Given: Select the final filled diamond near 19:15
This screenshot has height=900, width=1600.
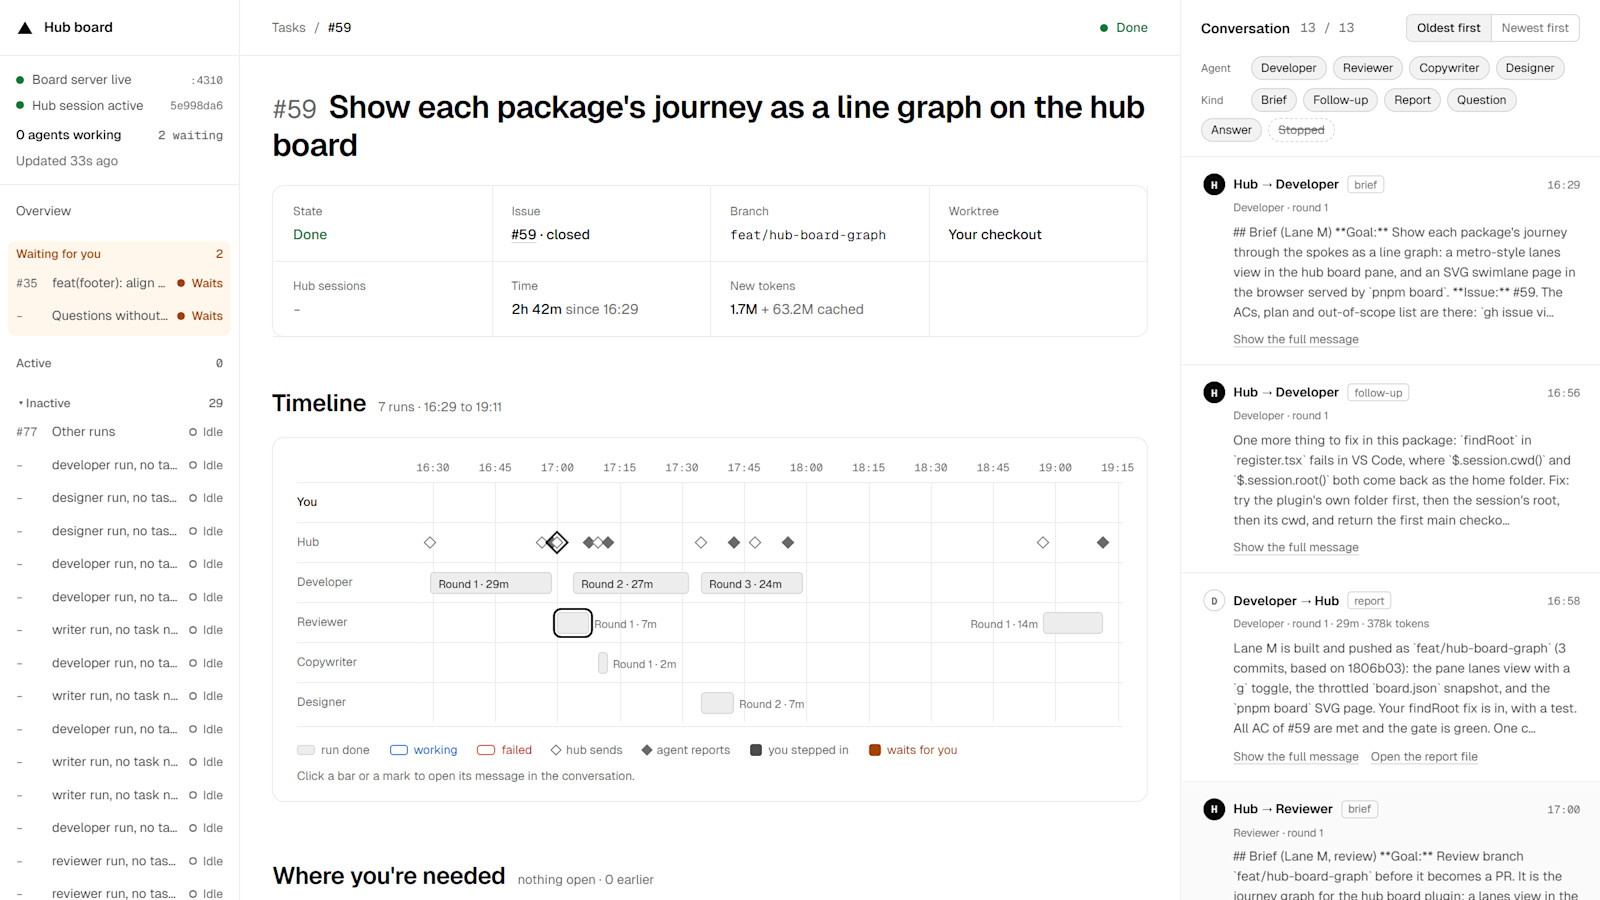Looking at the screenshot, I should [x=1103, y=542].
